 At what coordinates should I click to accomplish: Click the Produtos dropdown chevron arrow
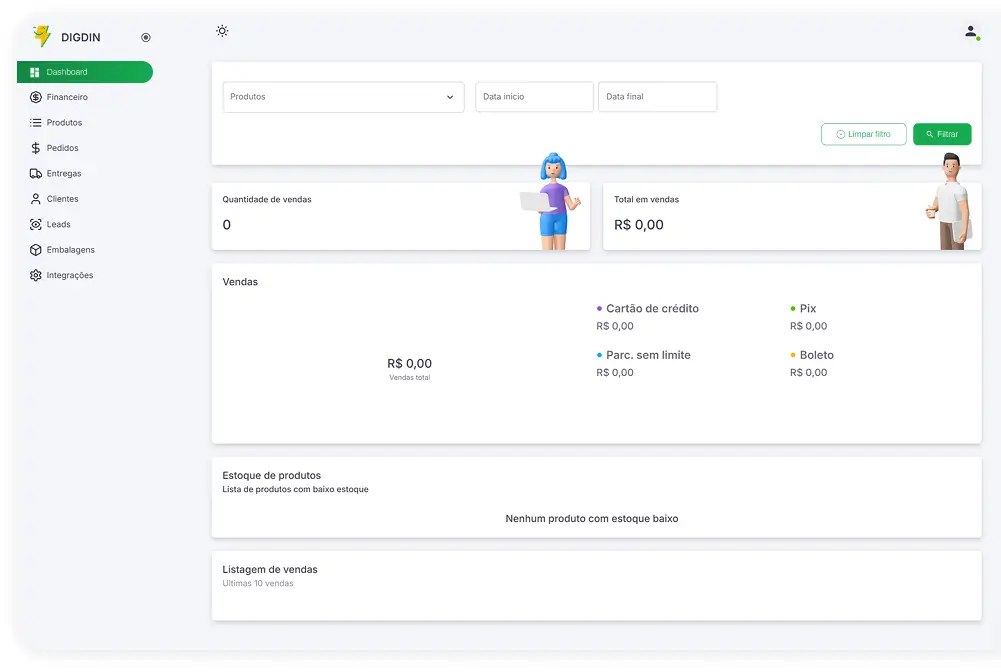(450, 97)
